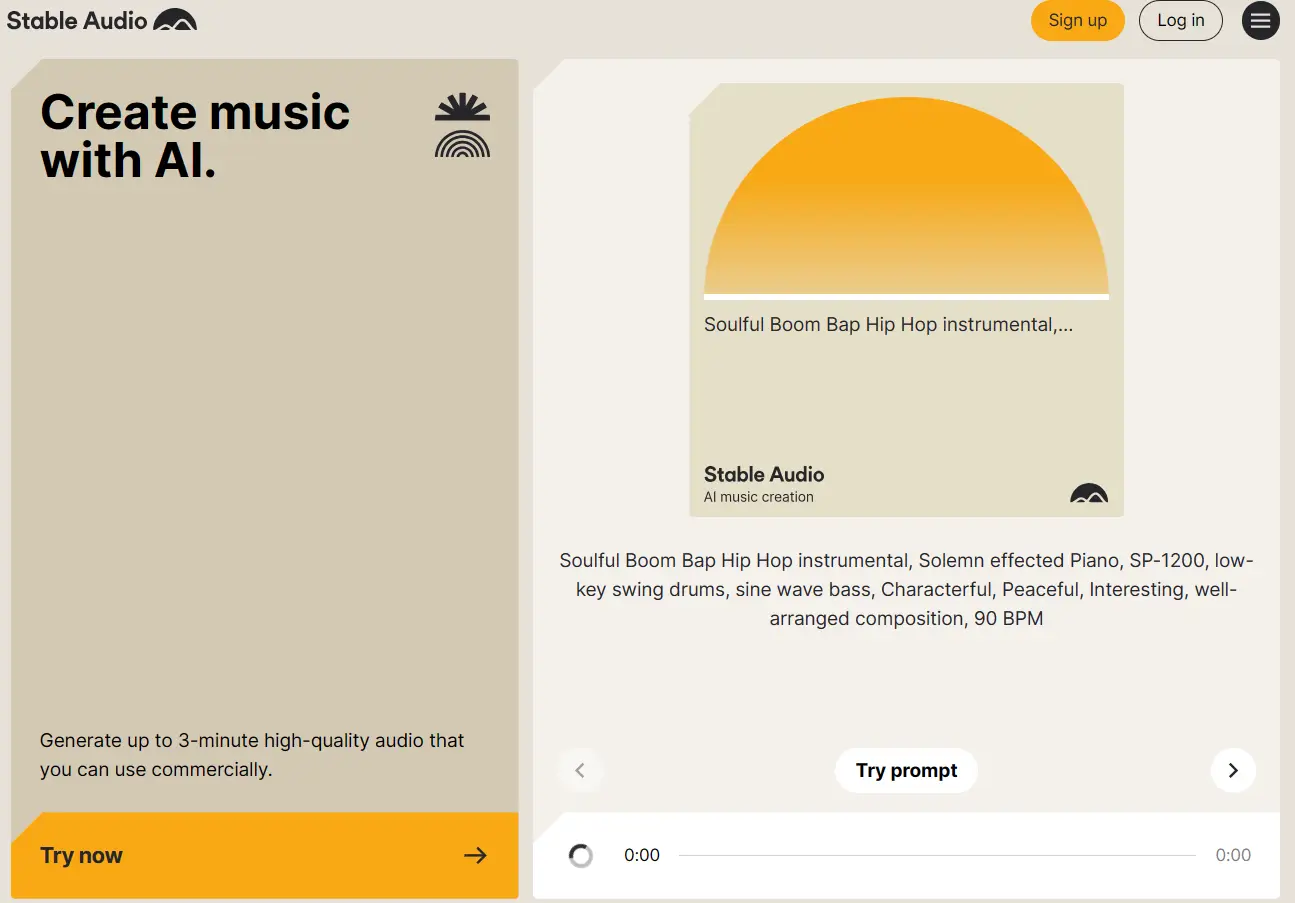The image size is (1295, 903).
Task: Click the Stable Audio header title text
Action: tap(77, 20)
